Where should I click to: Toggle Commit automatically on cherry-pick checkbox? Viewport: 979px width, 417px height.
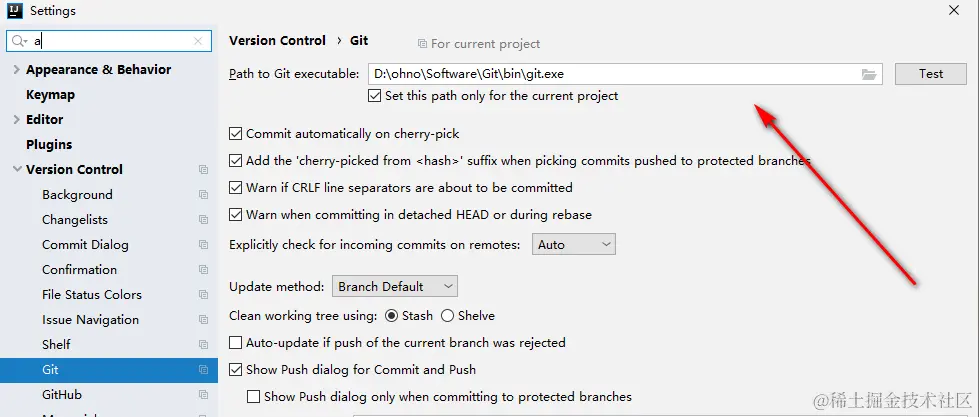(x=236, y=133)
